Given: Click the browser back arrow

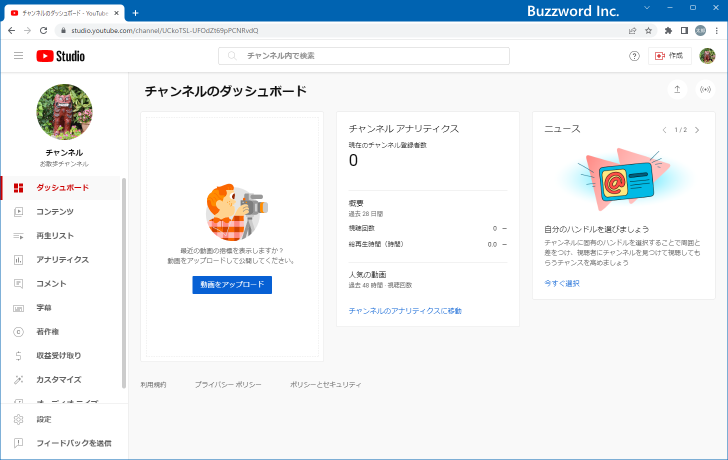Looking at the screenshot, I should 12,31.
